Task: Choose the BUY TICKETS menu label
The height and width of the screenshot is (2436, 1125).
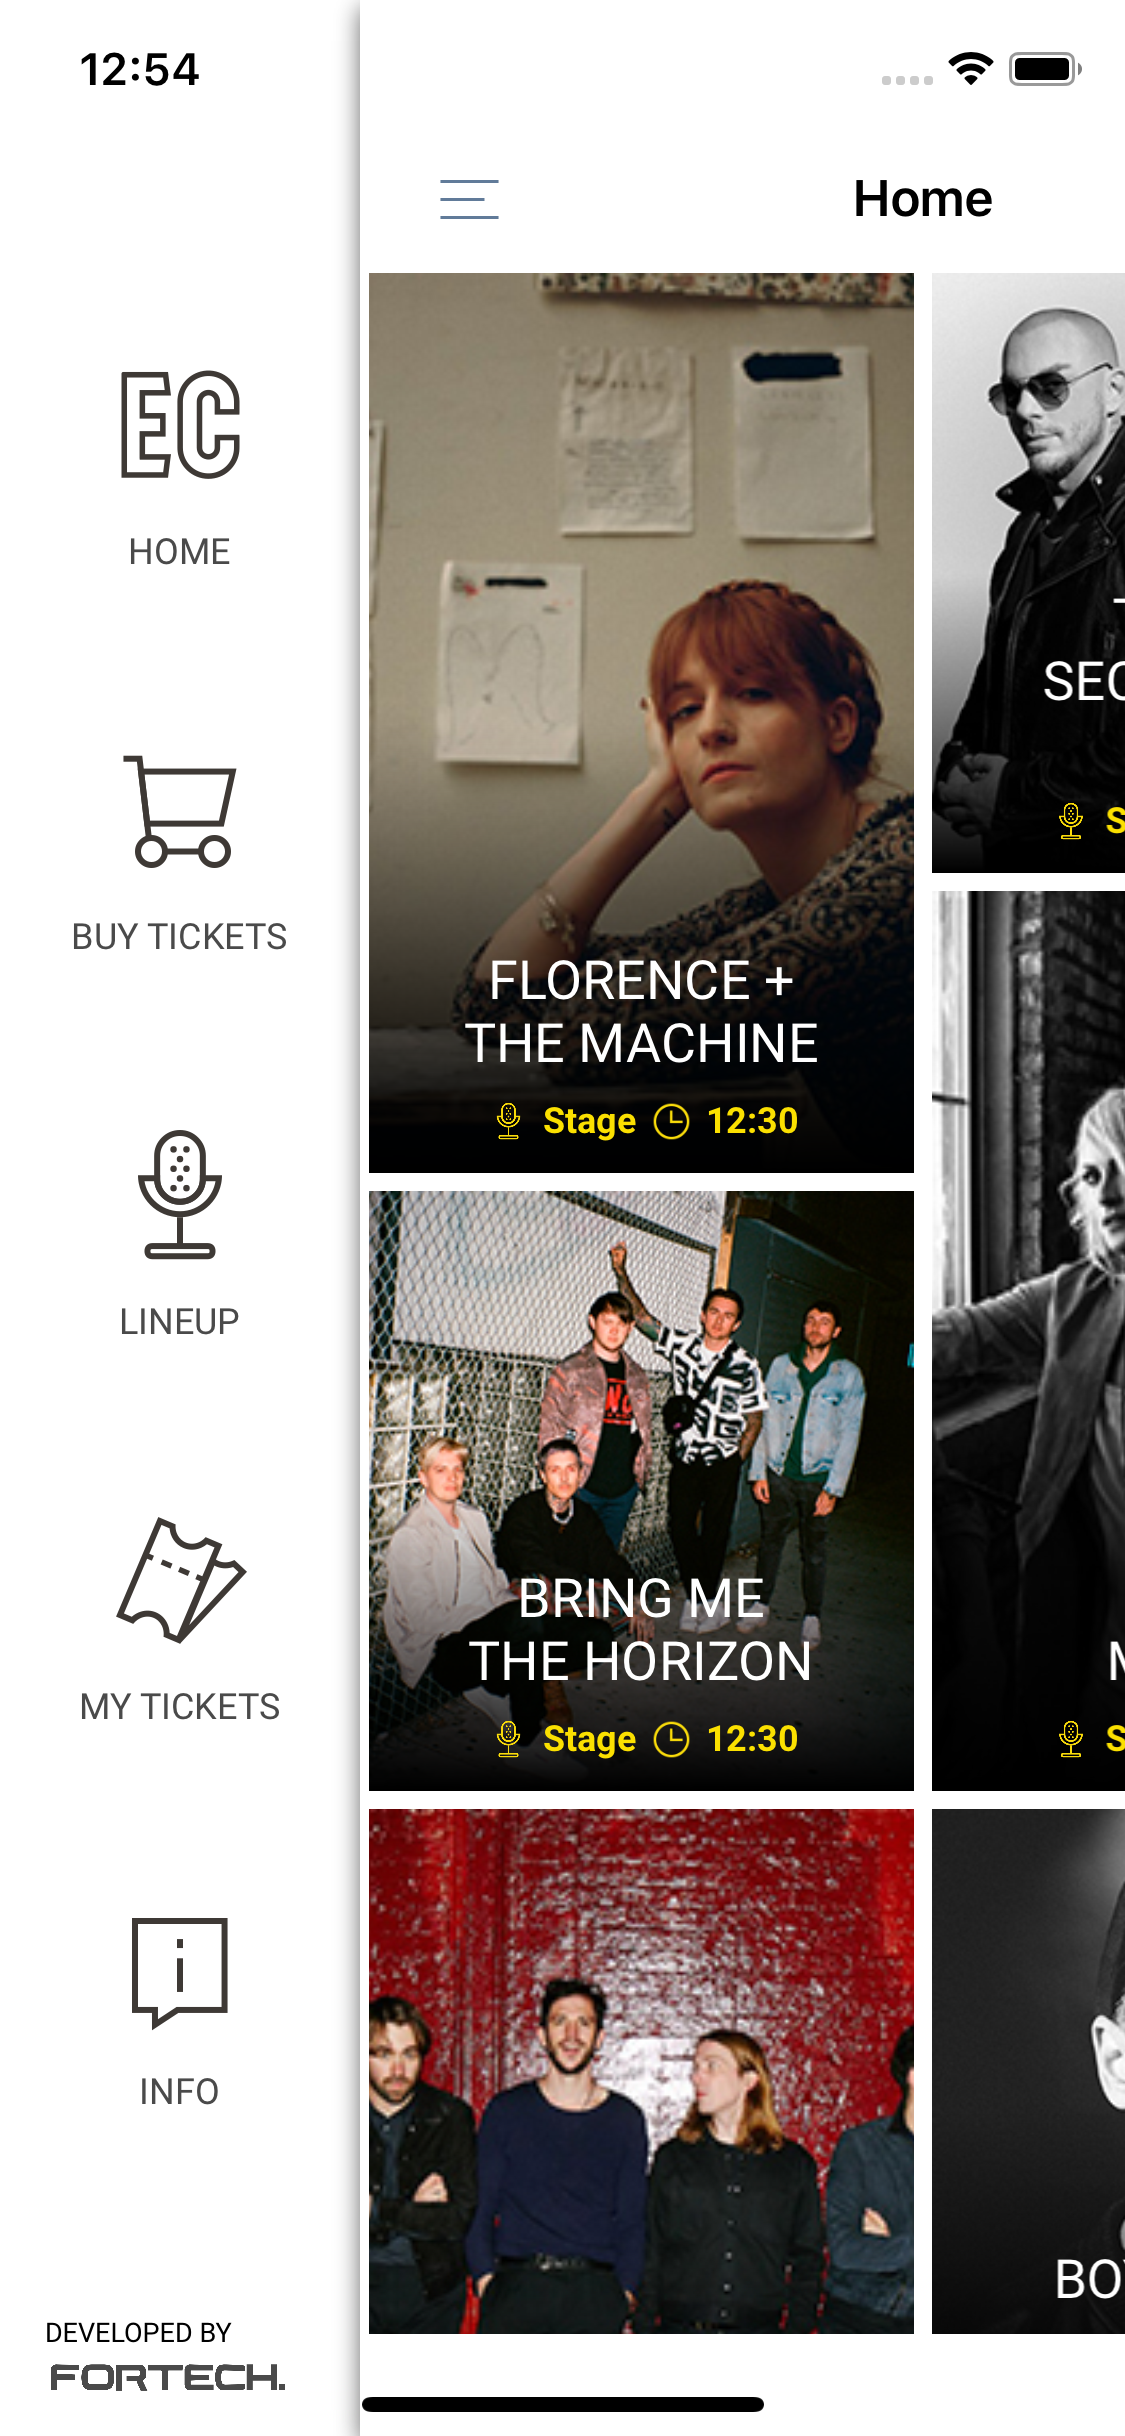Action: click(180, 937)
